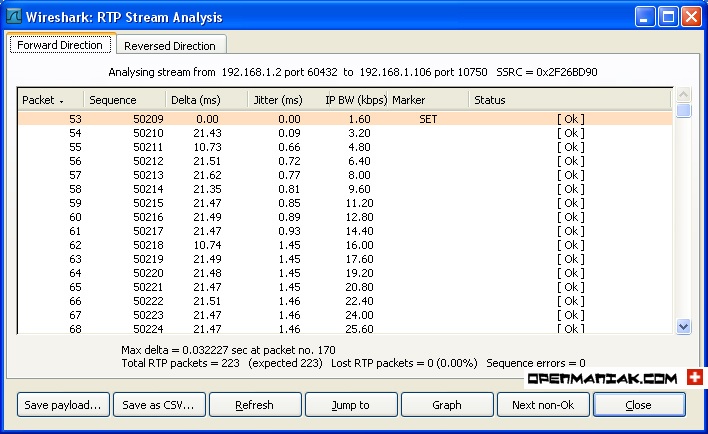Click the Jump to button
This screenshot has width=708, height=434.
[351, 405]
